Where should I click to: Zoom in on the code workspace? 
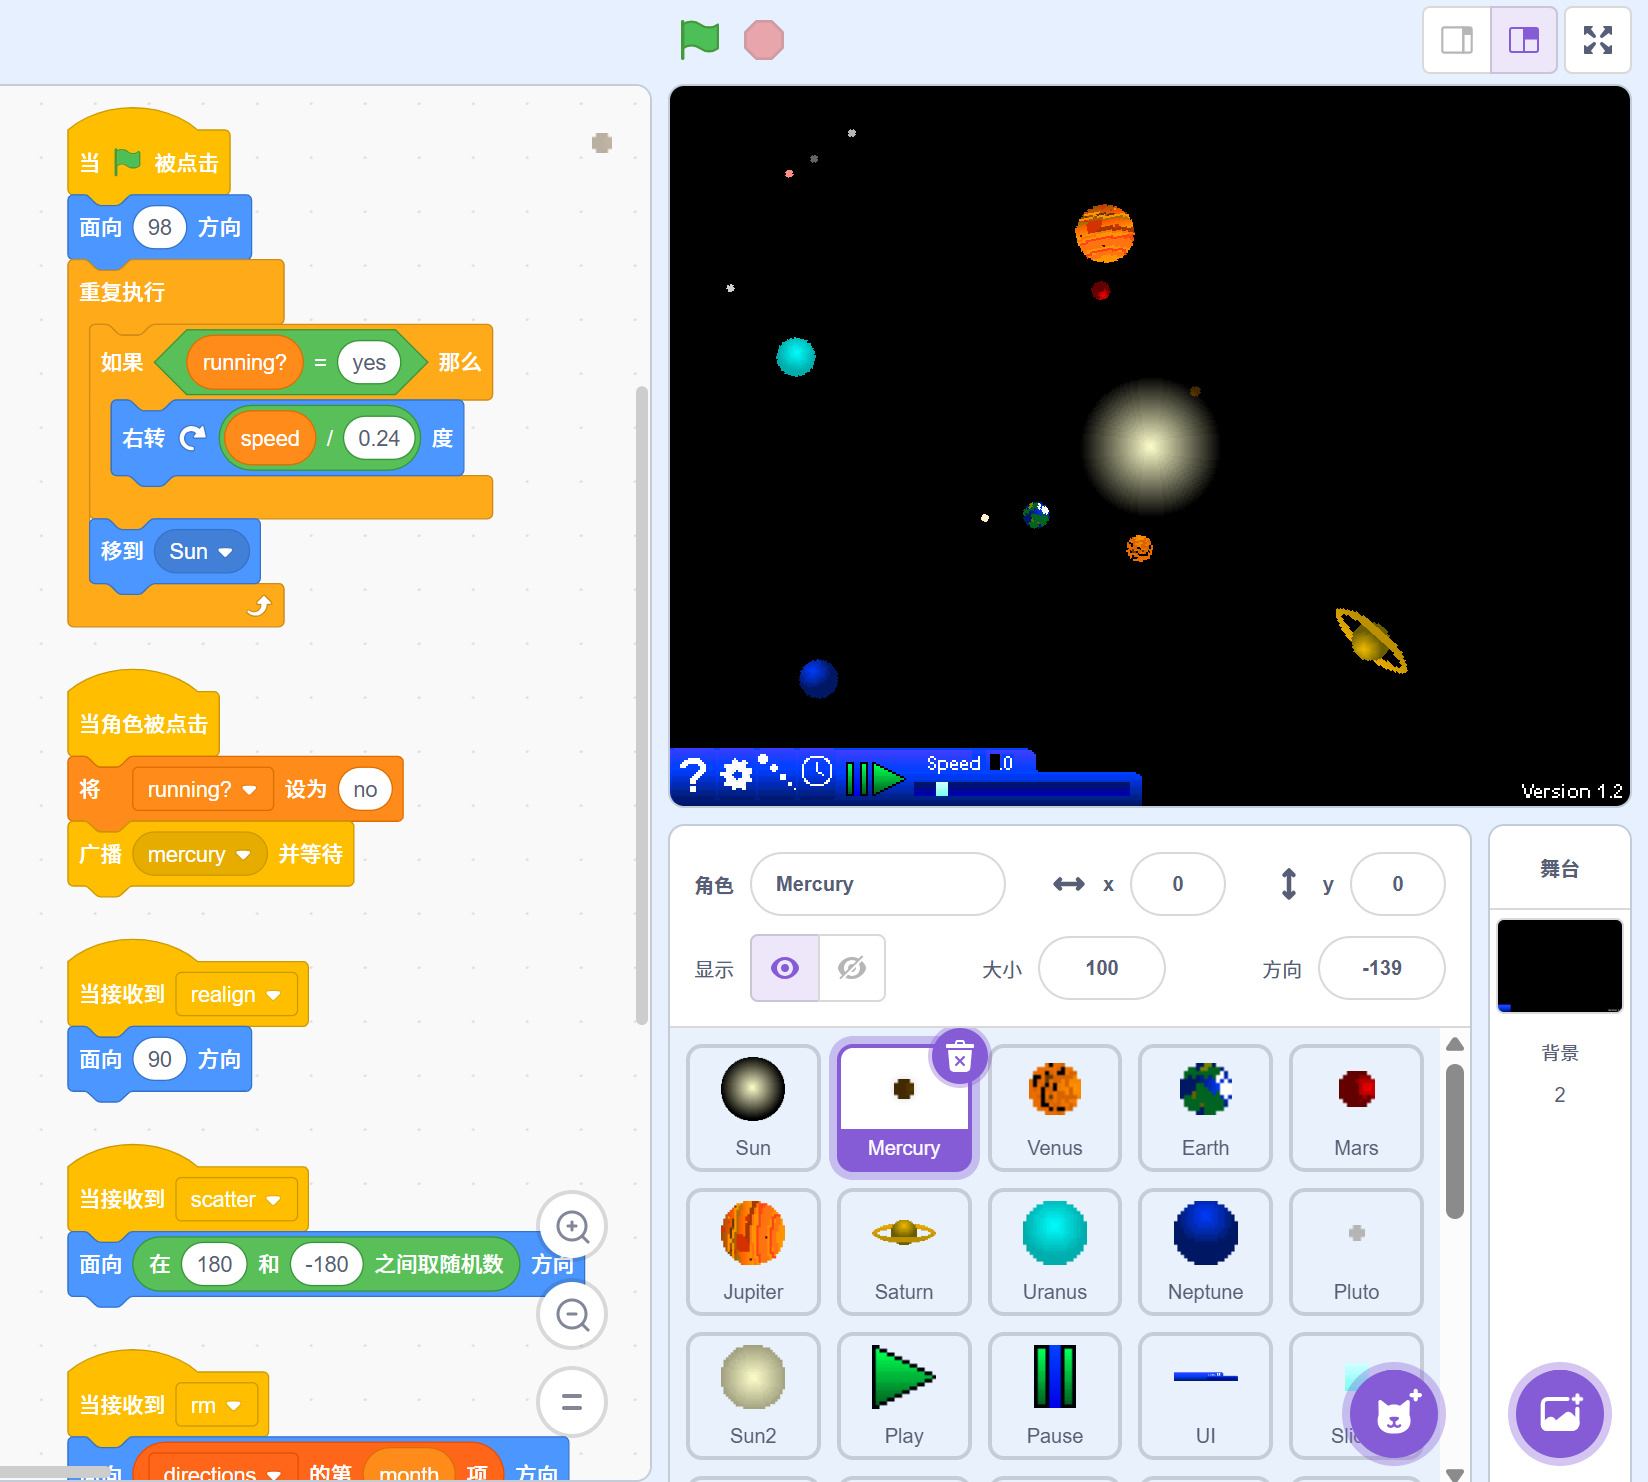pyautogui.click(x=572, y=1226)
